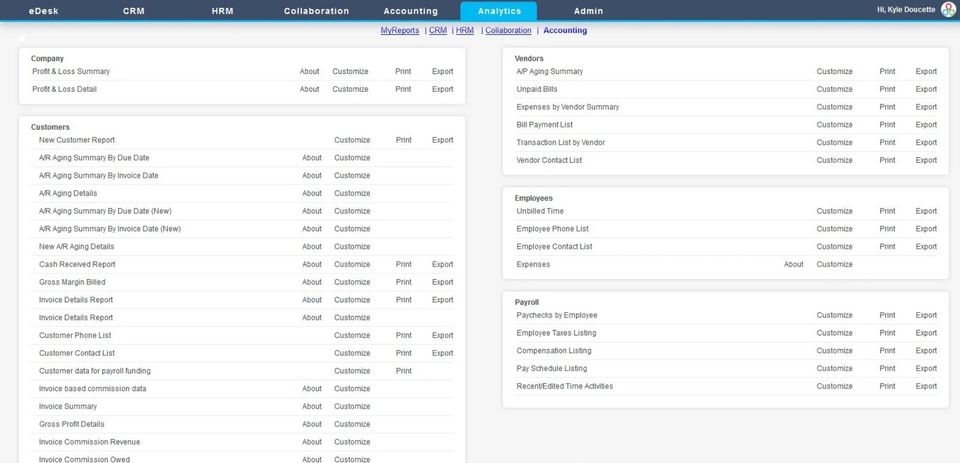Screen dimensions: 960x463
Task: Go to the Accounting main tab
Action: point(411,11)
